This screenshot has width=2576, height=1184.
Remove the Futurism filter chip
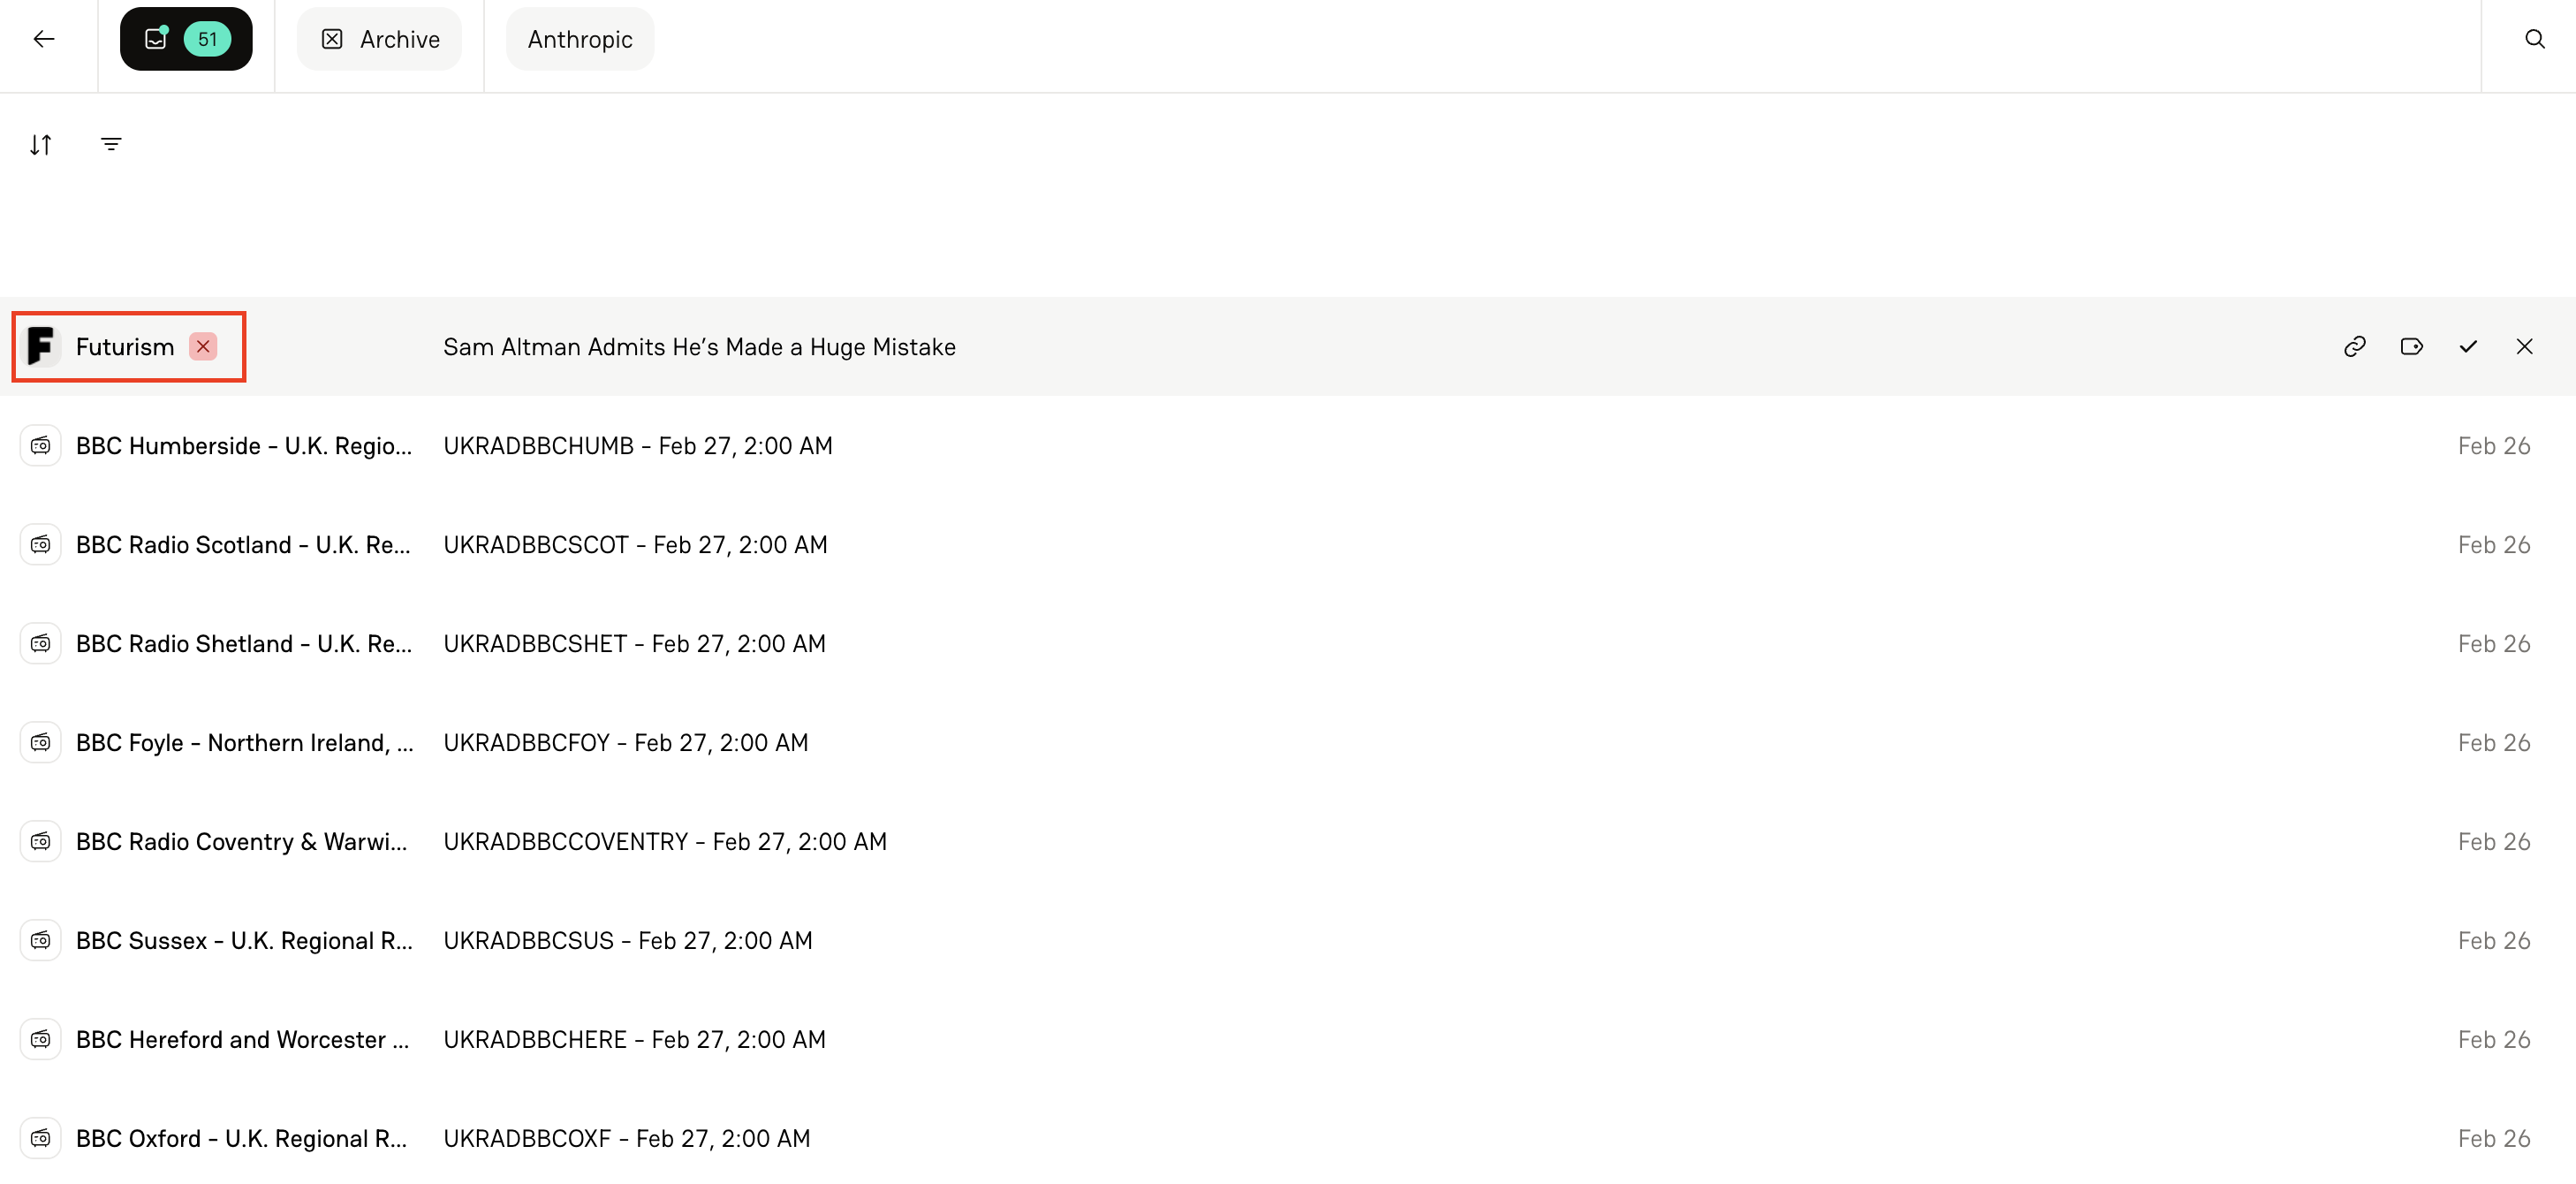[x=203, y=346]
